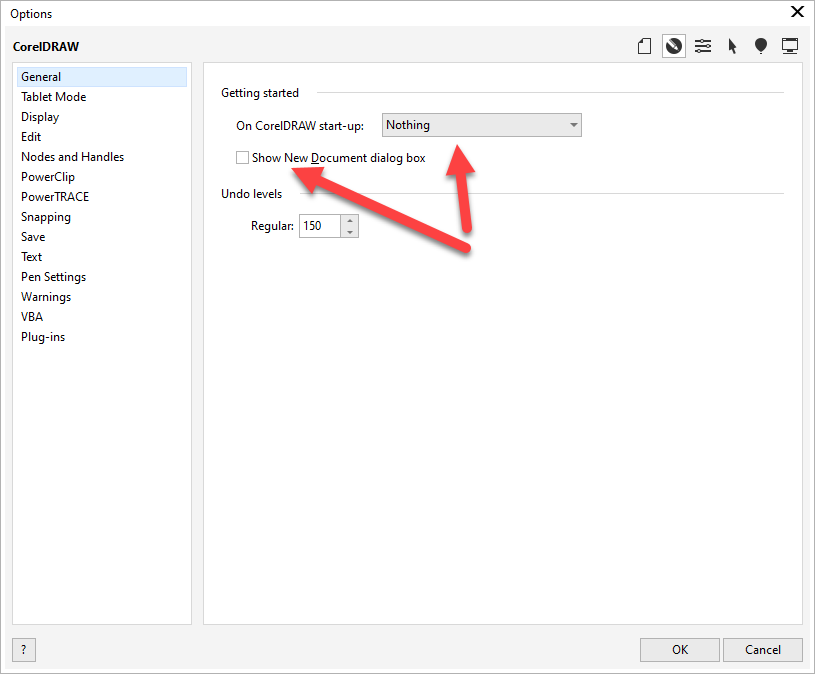Screen dimensions: 815x674
Task: Open PowerTRACE settings
Action: point(102,197)
